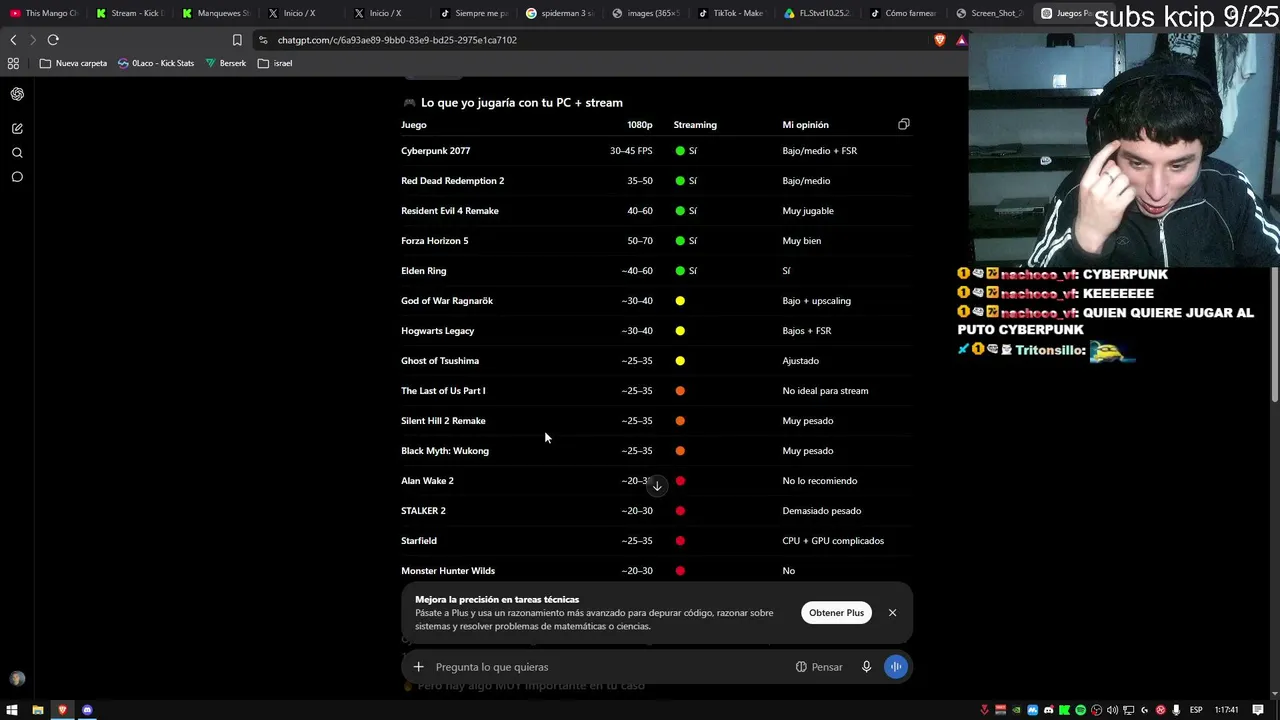
Task: Switch to the This Mango YouTube tab
Action: [44, 13]
